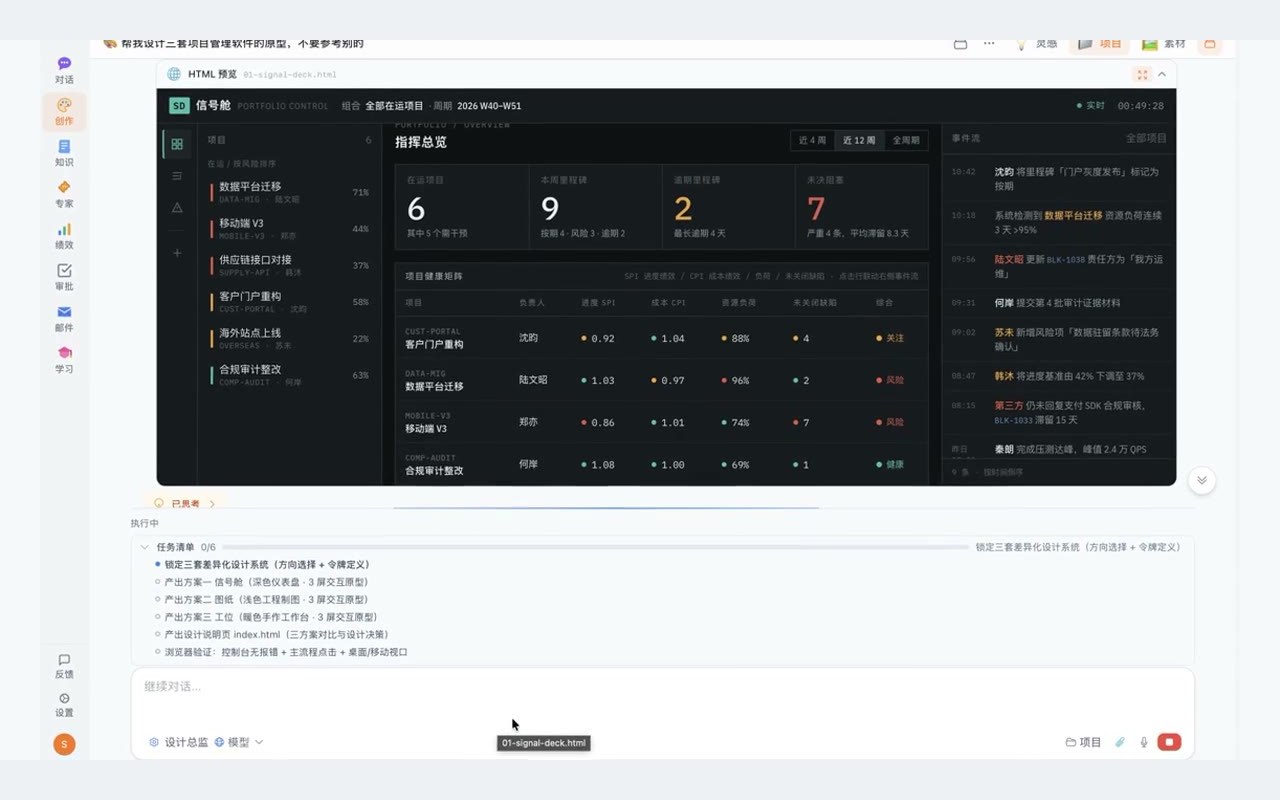
Task: Open the 创作 creation section in sidebar
Action: point(64,112)
